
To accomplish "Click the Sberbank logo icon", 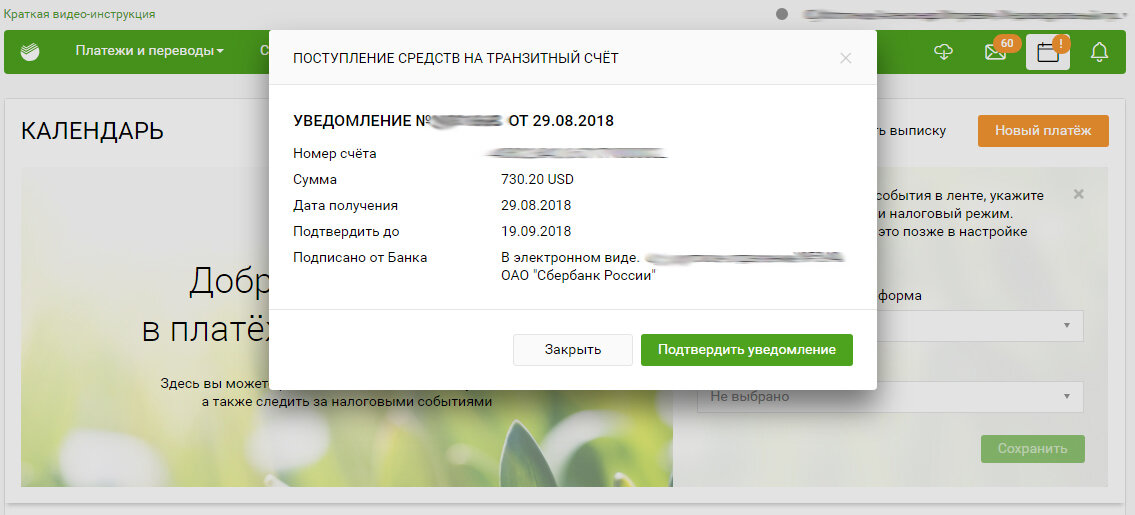I will pos(30,51).
